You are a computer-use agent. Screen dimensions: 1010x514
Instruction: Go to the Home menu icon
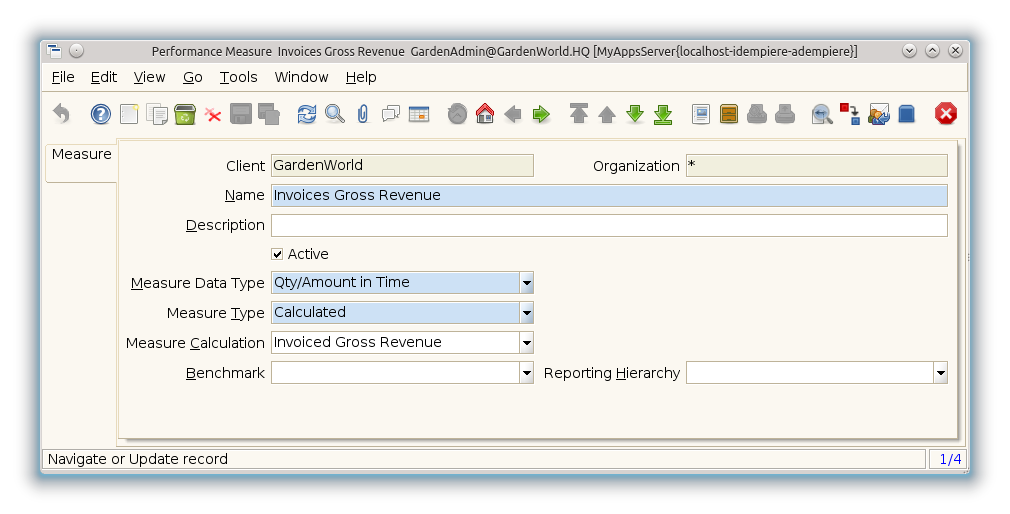[485, 114]
